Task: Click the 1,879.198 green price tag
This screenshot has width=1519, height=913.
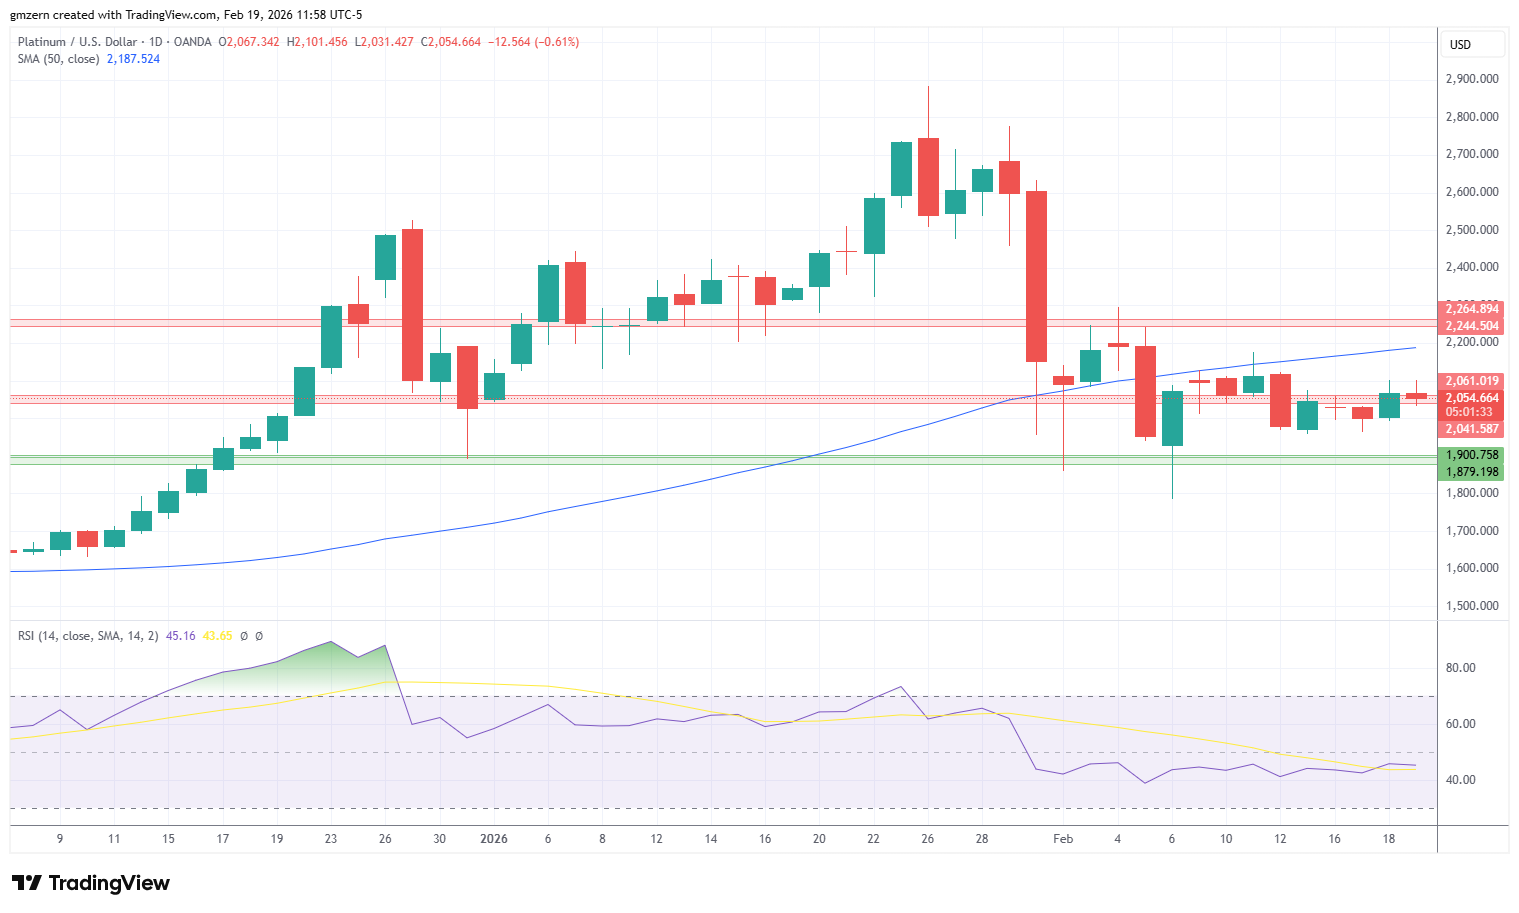Action: click(1471, 472)
